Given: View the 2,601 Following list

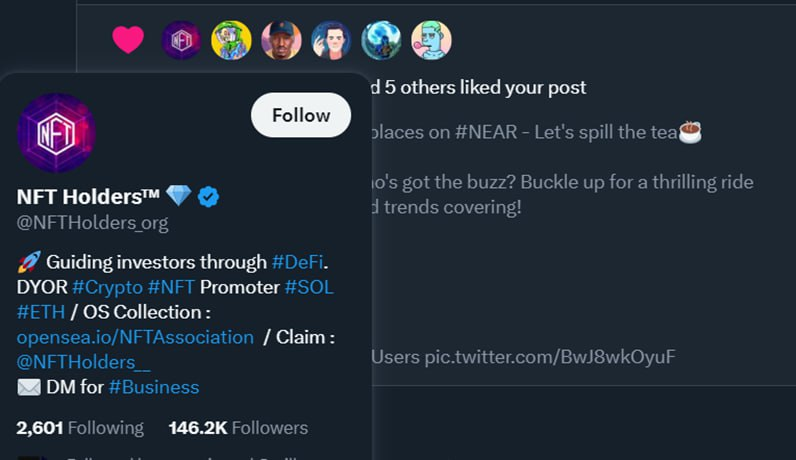Looking at the screenshot, I should pyautogui.click(x=80, y=428).
